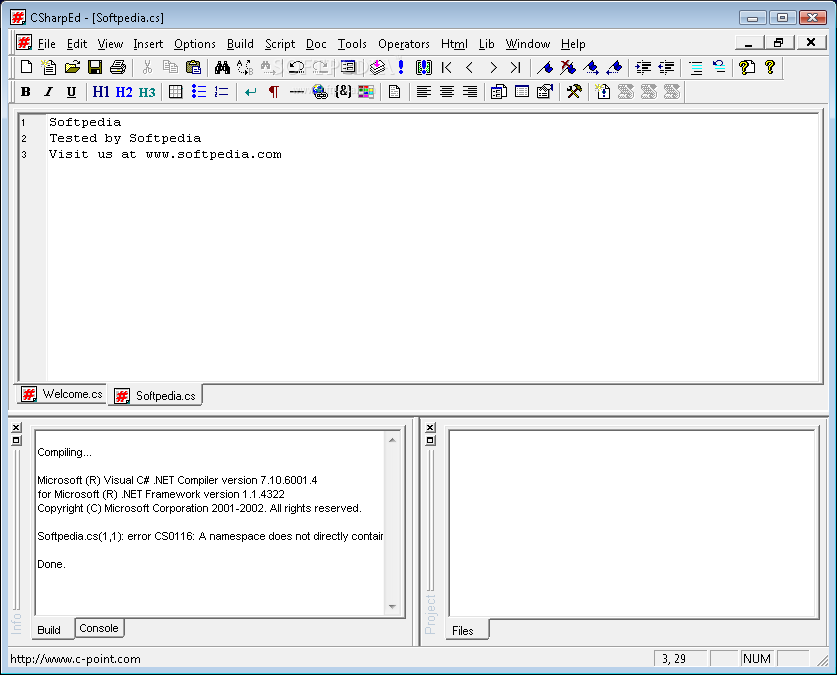
Task: Open the Build menu
Action: pyautogui.click(x=240, y=44)
